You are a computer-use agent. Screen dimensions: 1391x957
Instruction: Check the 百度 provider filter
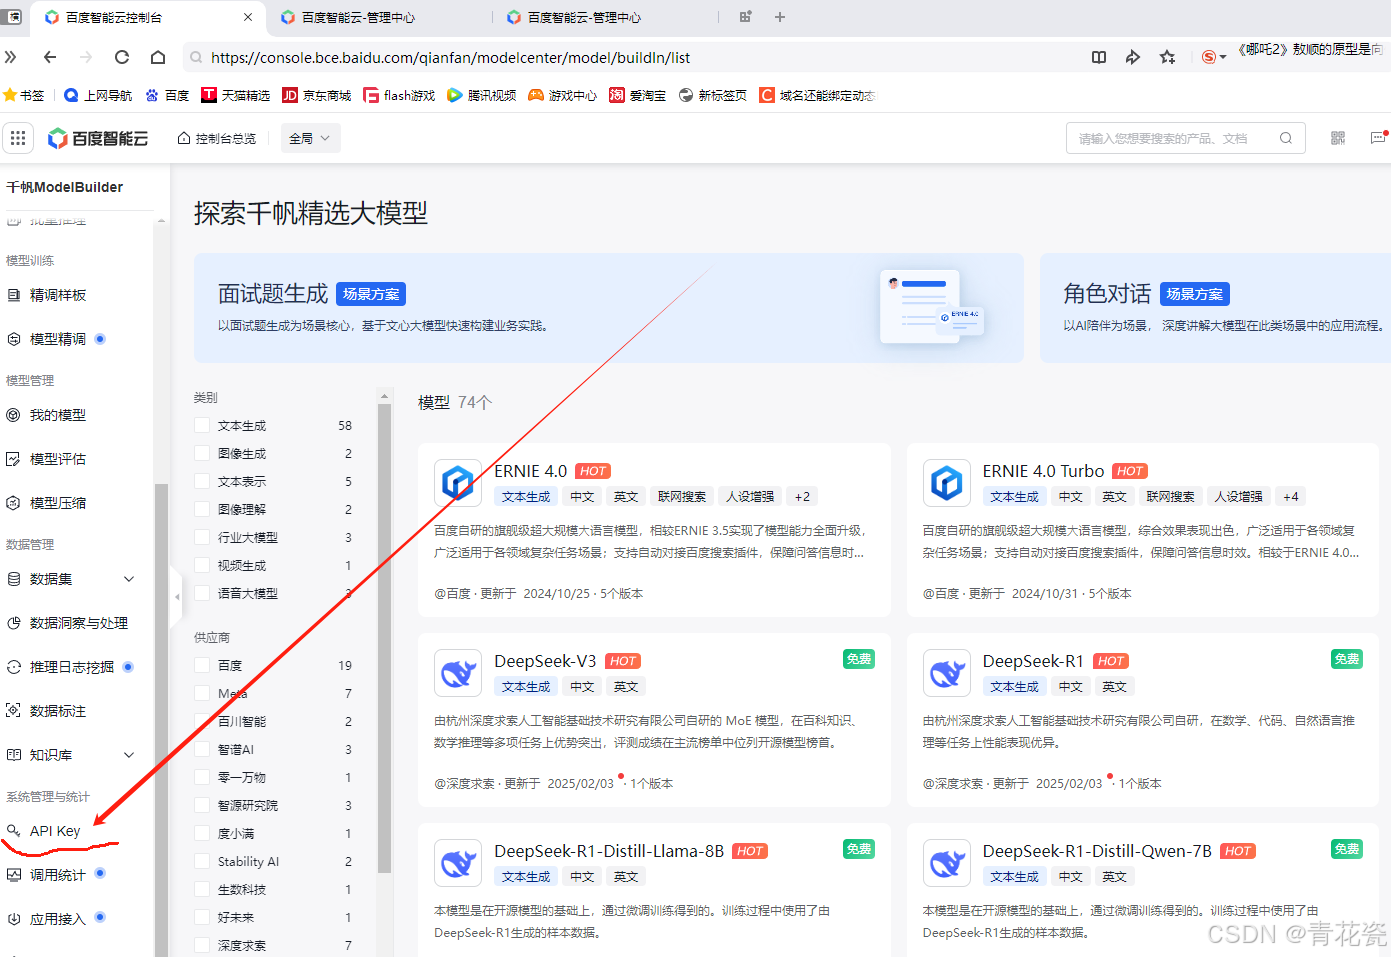202,665
